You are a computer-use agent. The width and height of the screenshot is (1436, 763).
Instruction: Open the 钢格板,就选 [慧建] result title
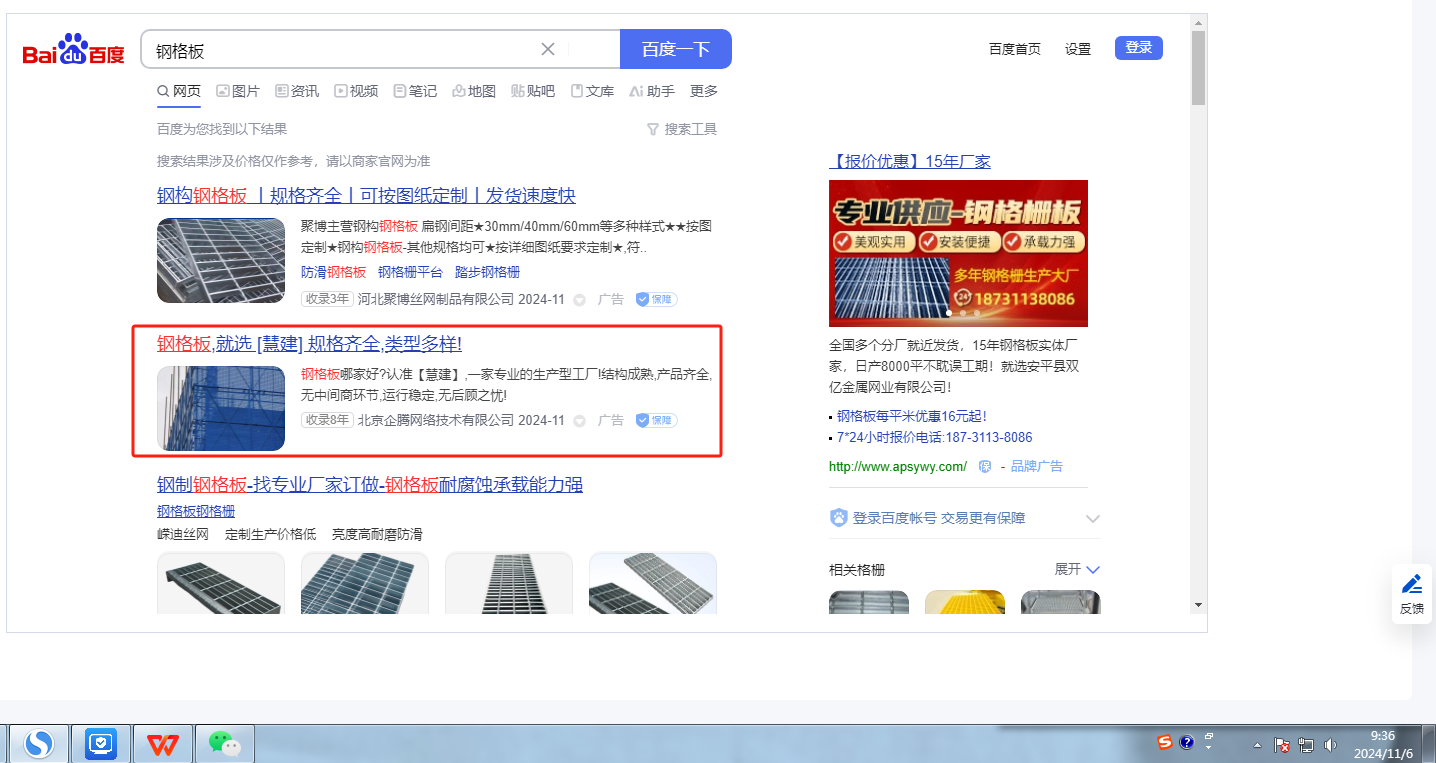[309, 344]
